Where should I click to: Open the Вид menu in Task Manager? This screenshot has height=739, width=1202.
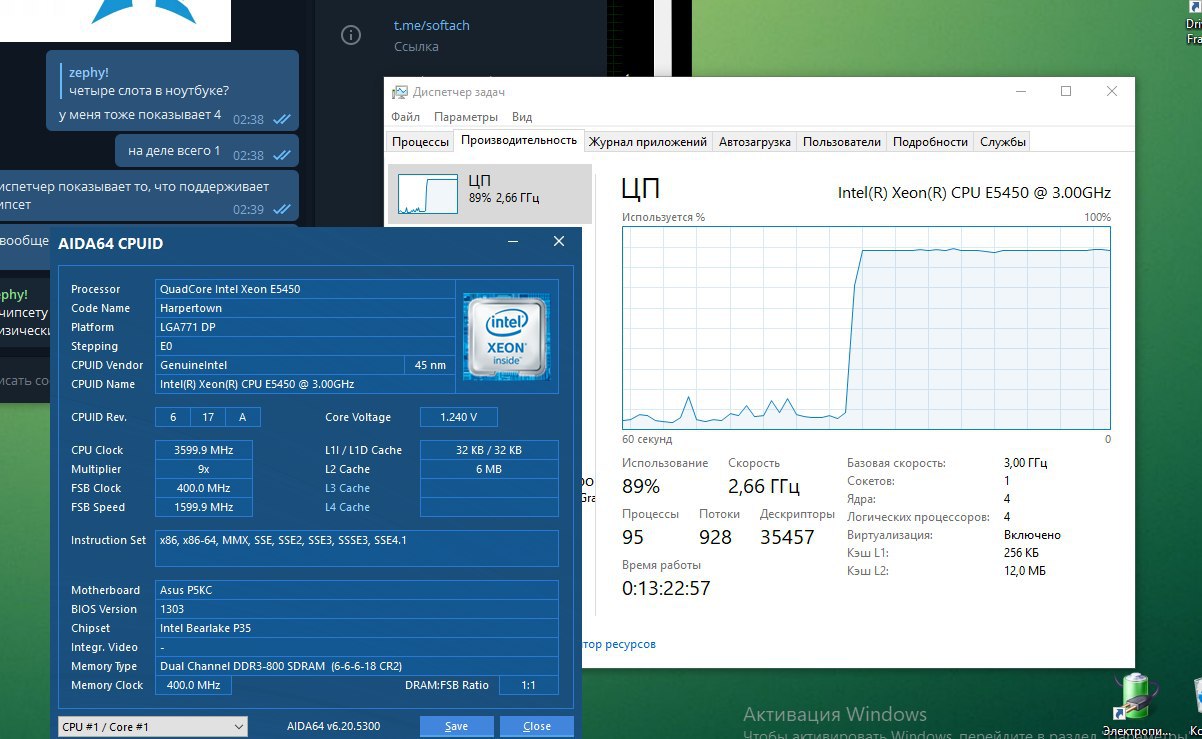click(x=521, y=117)
